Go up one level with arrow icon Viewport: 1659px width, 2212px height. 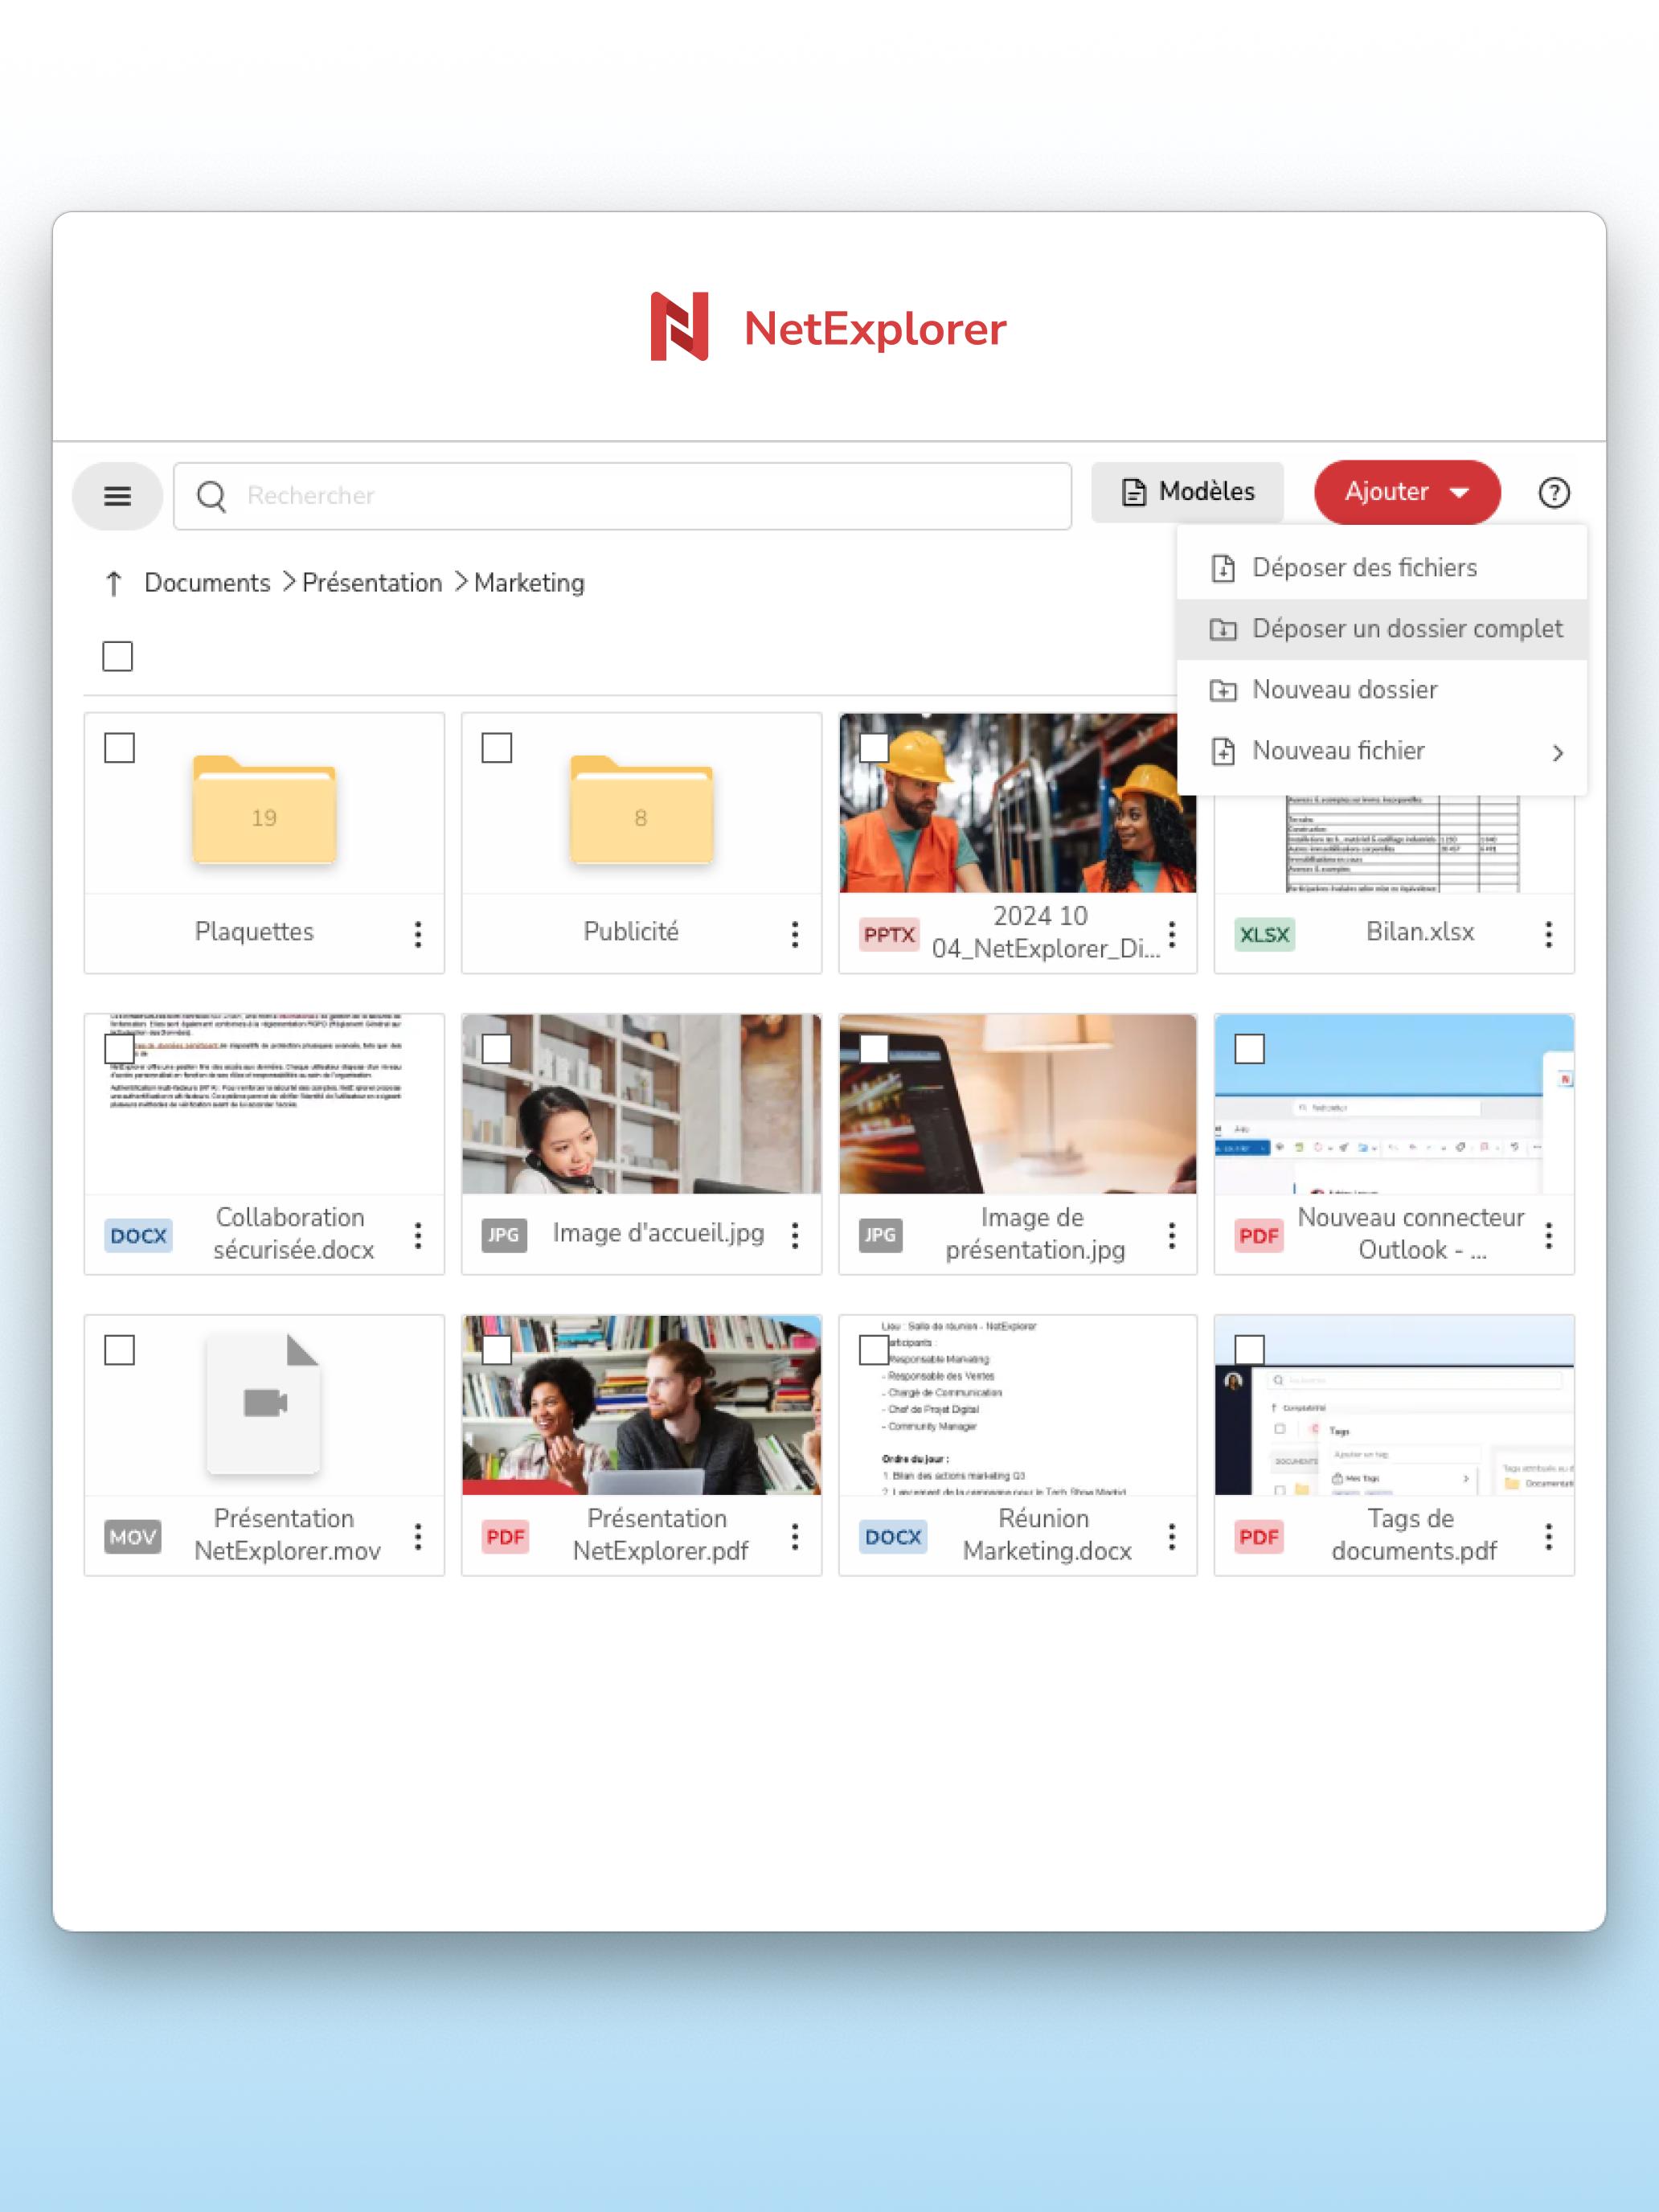(x=114, y=583)
